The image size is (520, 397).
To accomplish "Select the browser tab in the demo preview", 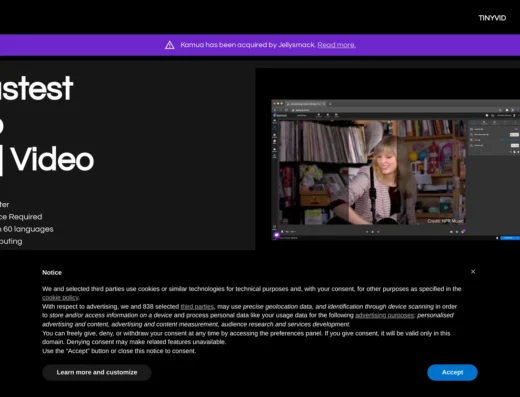I will [306, 104].
